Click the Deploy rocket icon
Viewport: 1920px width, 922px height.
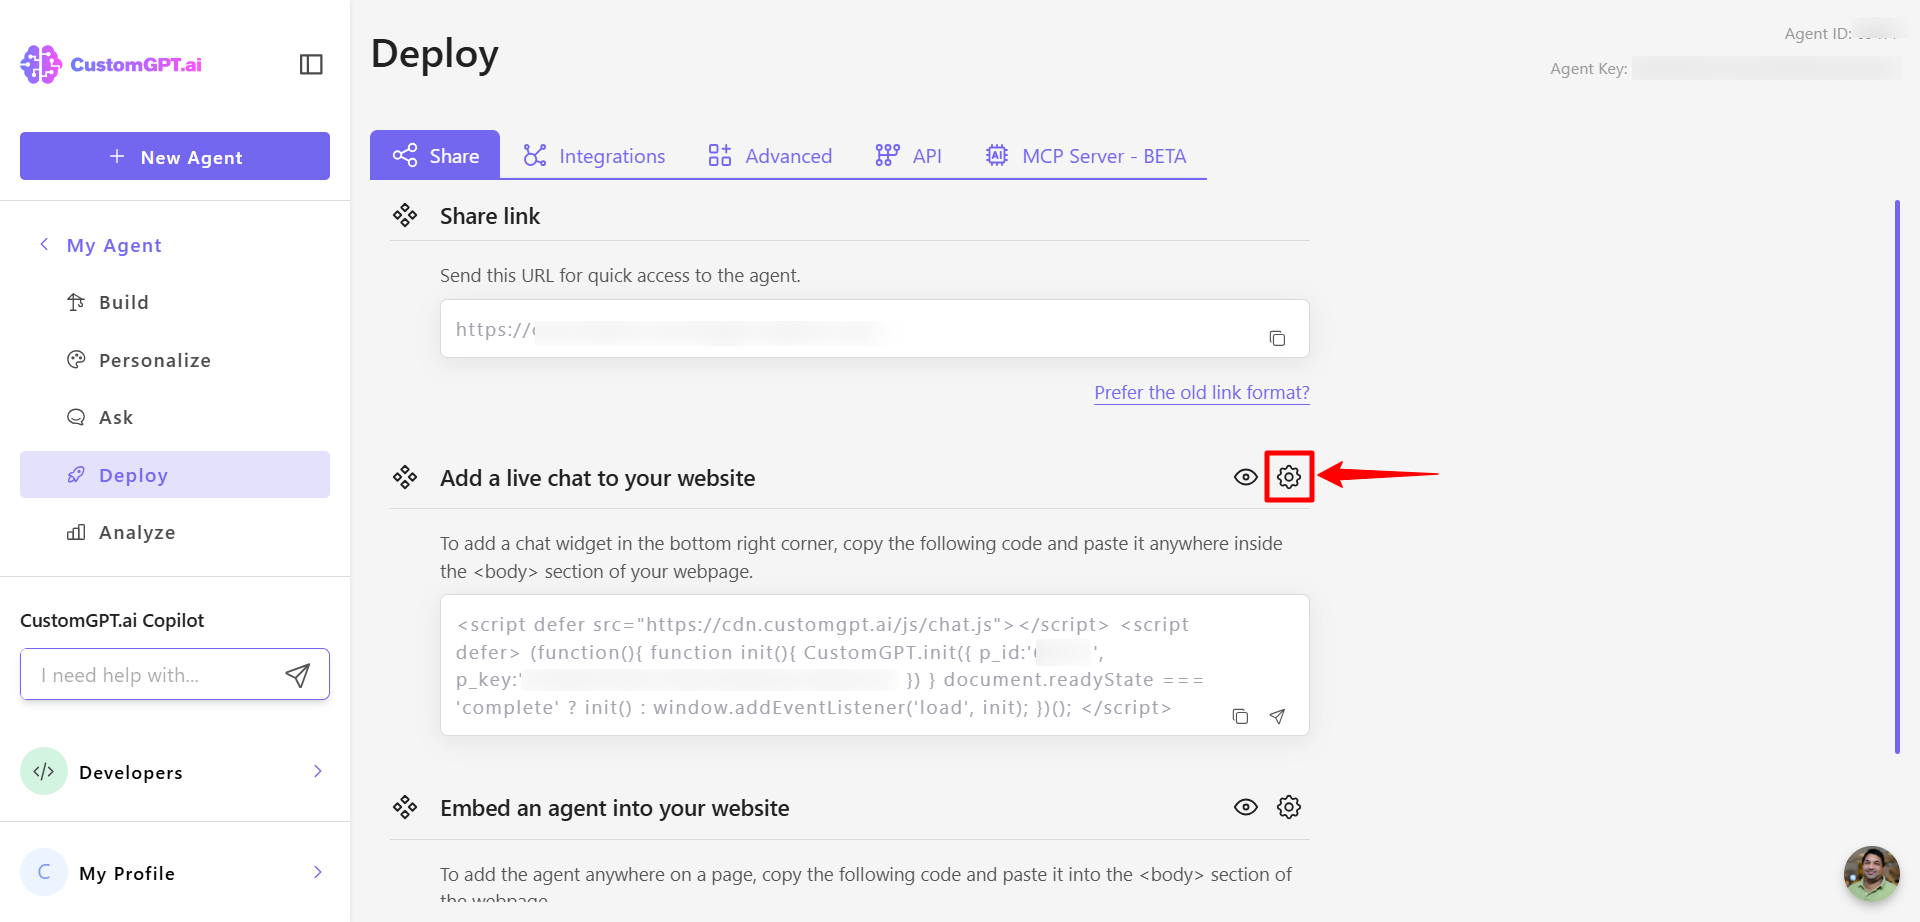[76, 475]
